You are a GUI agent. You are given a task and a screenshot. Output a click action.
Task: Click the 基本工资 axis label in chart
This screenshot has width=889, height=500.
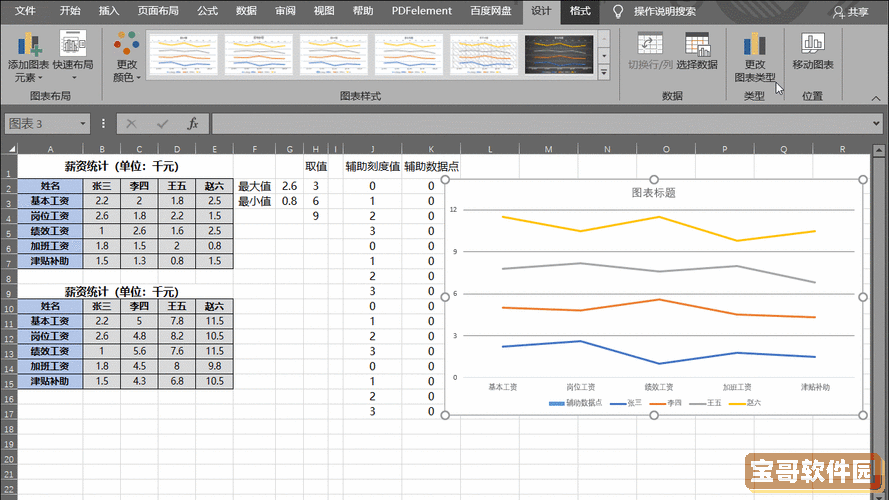pos(502,387)
